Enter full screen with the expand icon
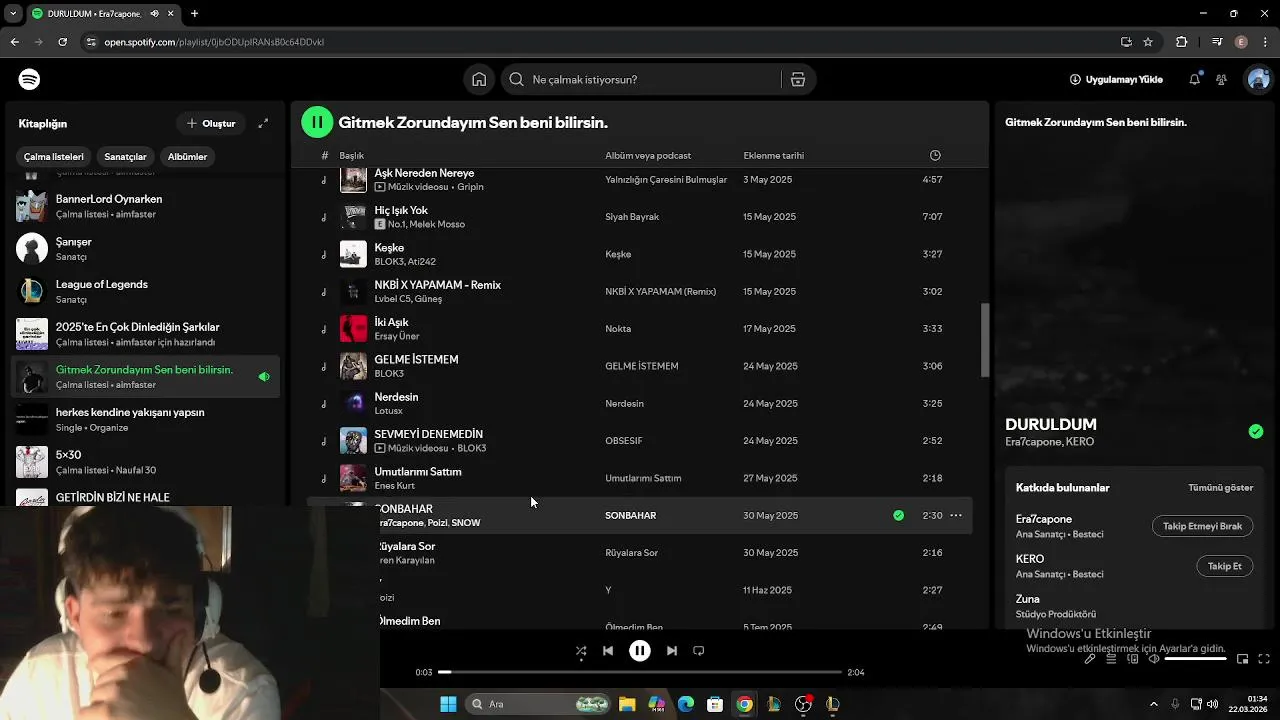Viewport: 1280px width, 720px height. [1264, 659]
